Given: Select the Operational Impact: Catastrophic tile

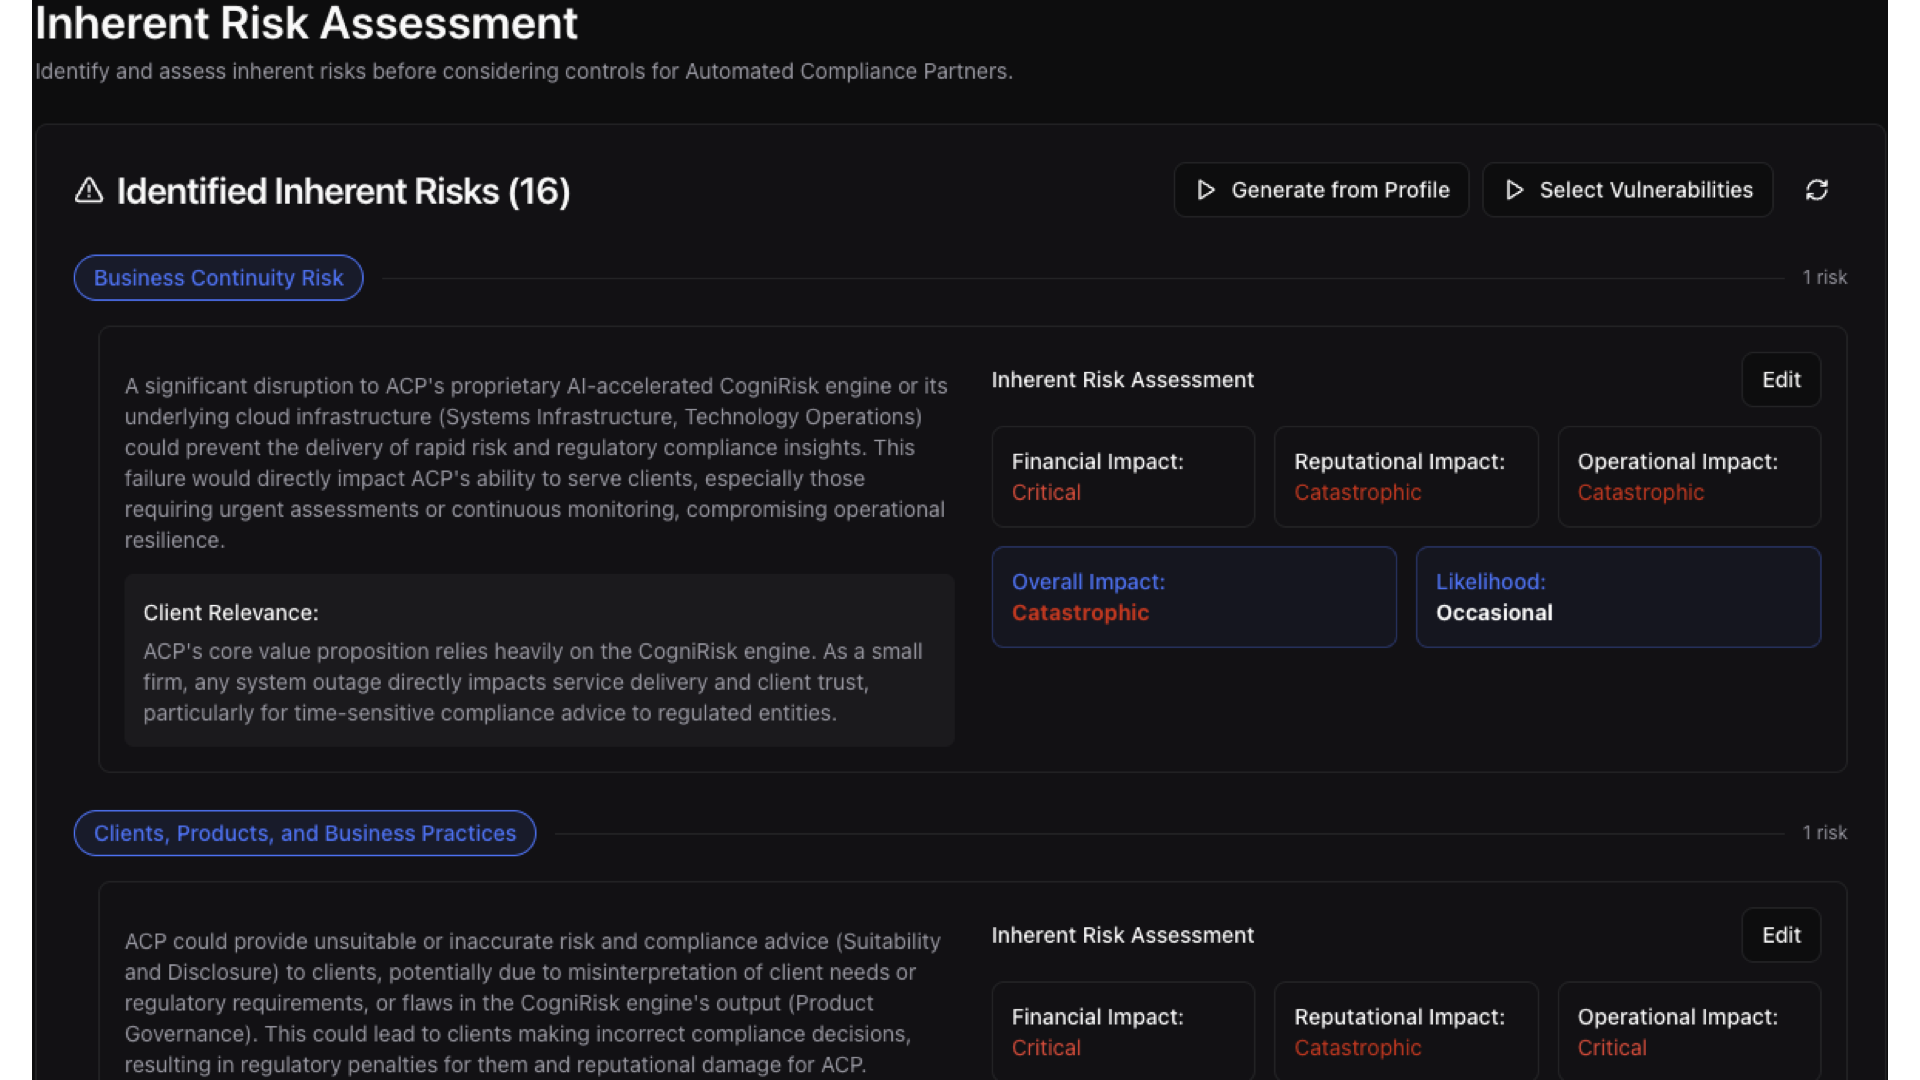Looking at the screenshot, I should (x=1688, y=477).
